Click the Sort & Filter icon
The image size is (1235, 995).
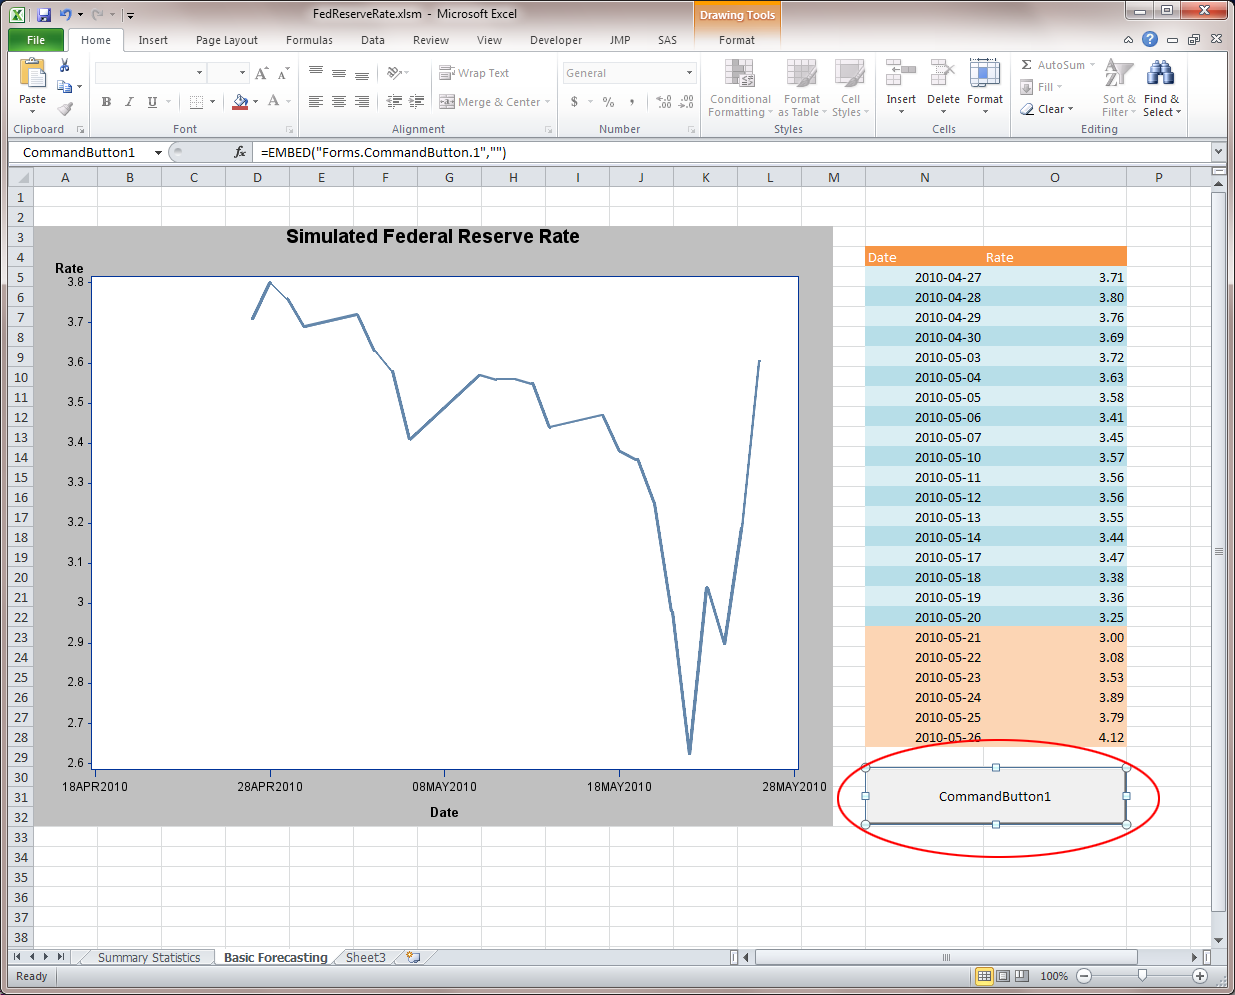1118,75
